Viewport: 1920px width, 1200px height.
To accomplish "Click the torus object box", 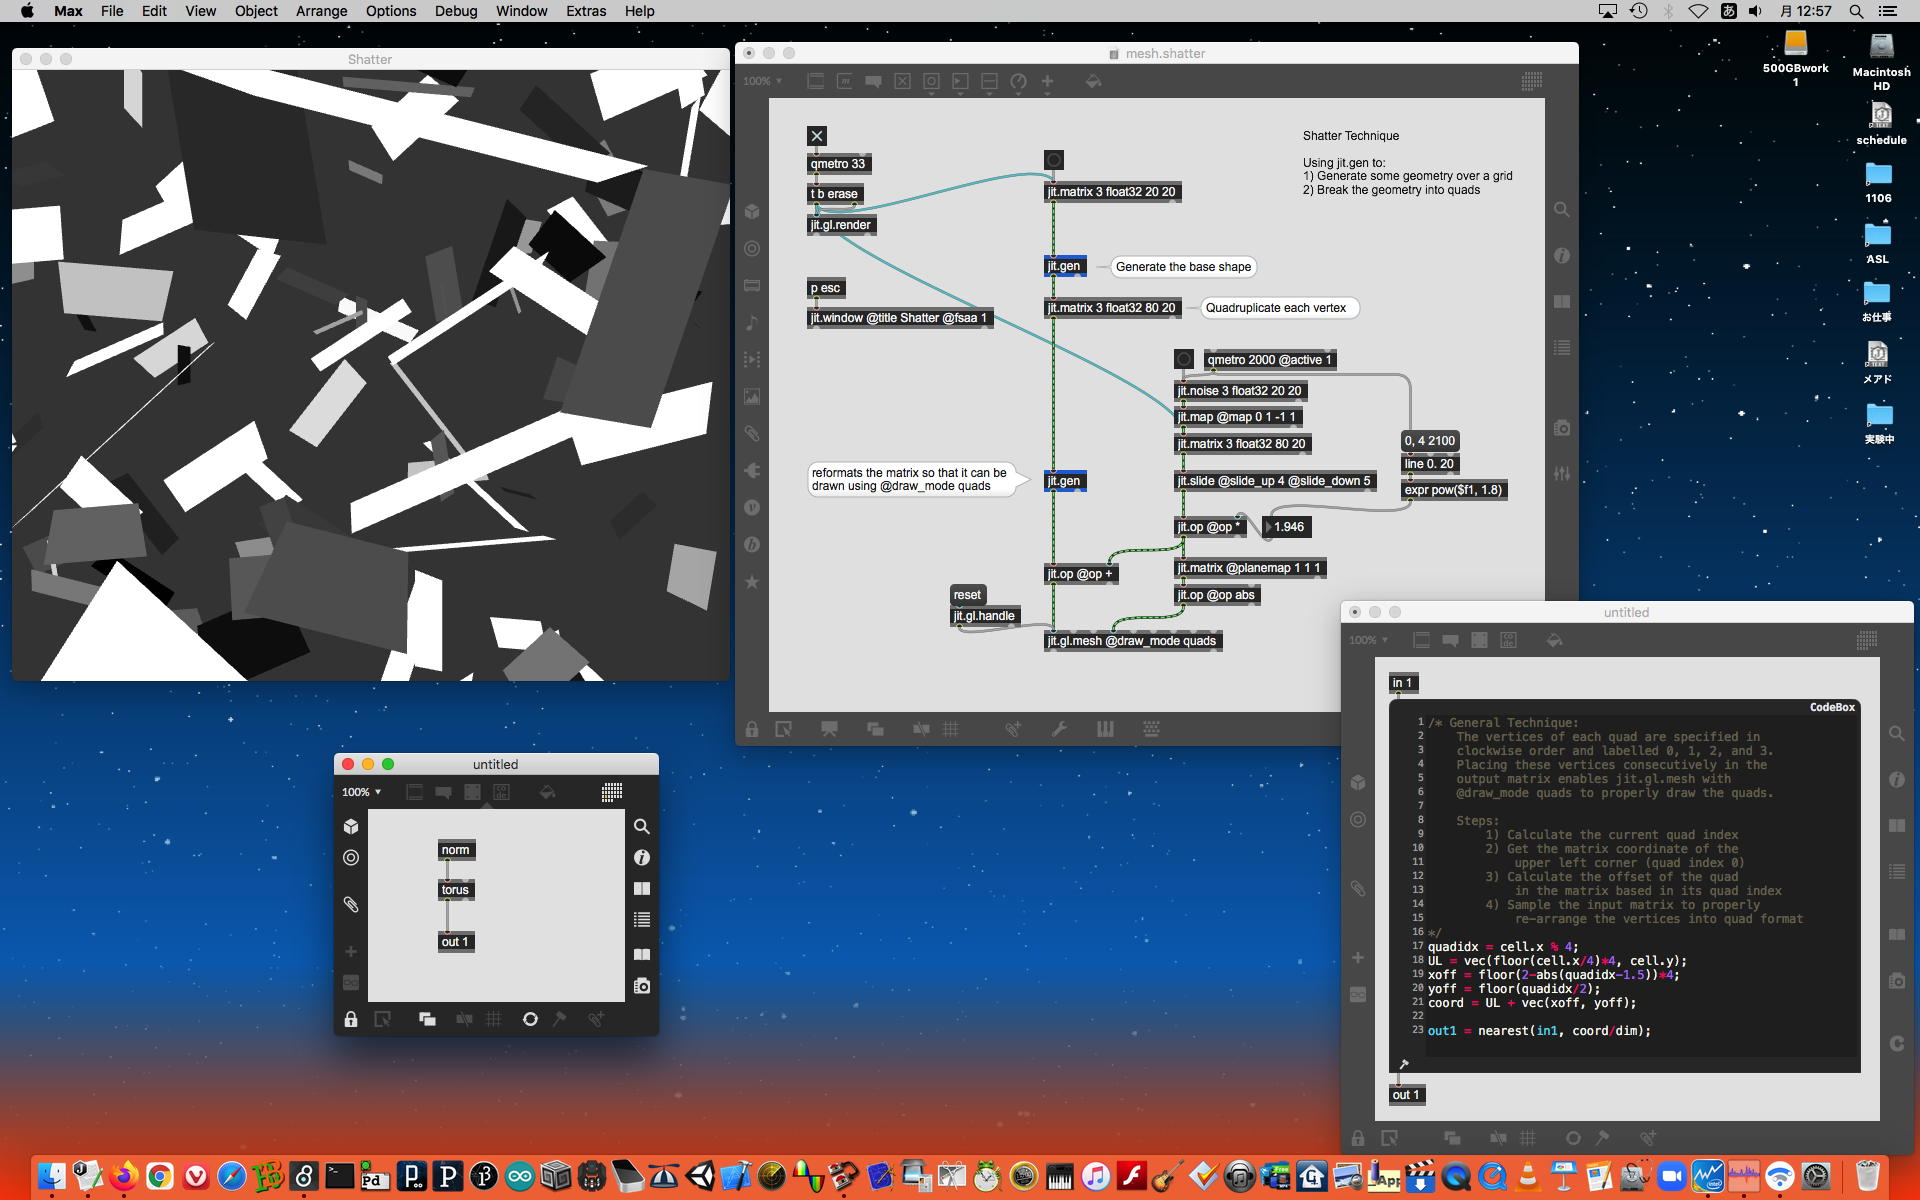I will coord(455,890).
